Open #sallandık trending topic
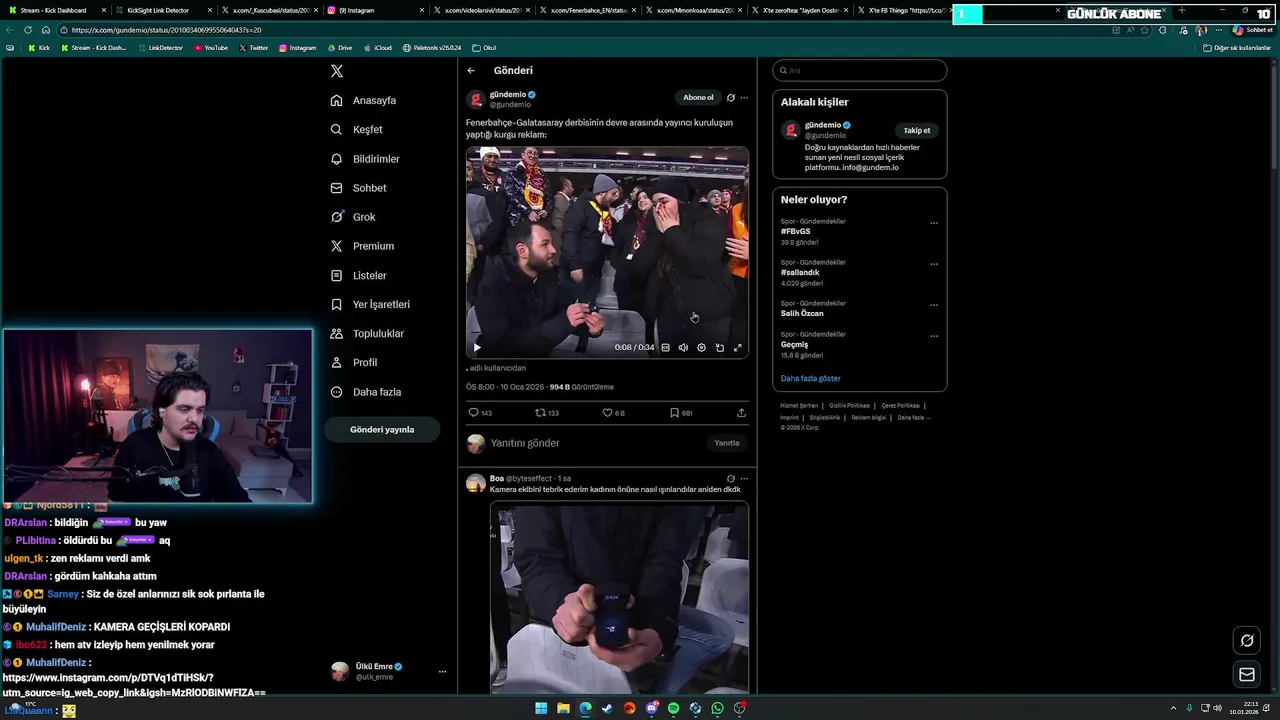Viewport: 1280px width, 720px height. pos(800,272)
